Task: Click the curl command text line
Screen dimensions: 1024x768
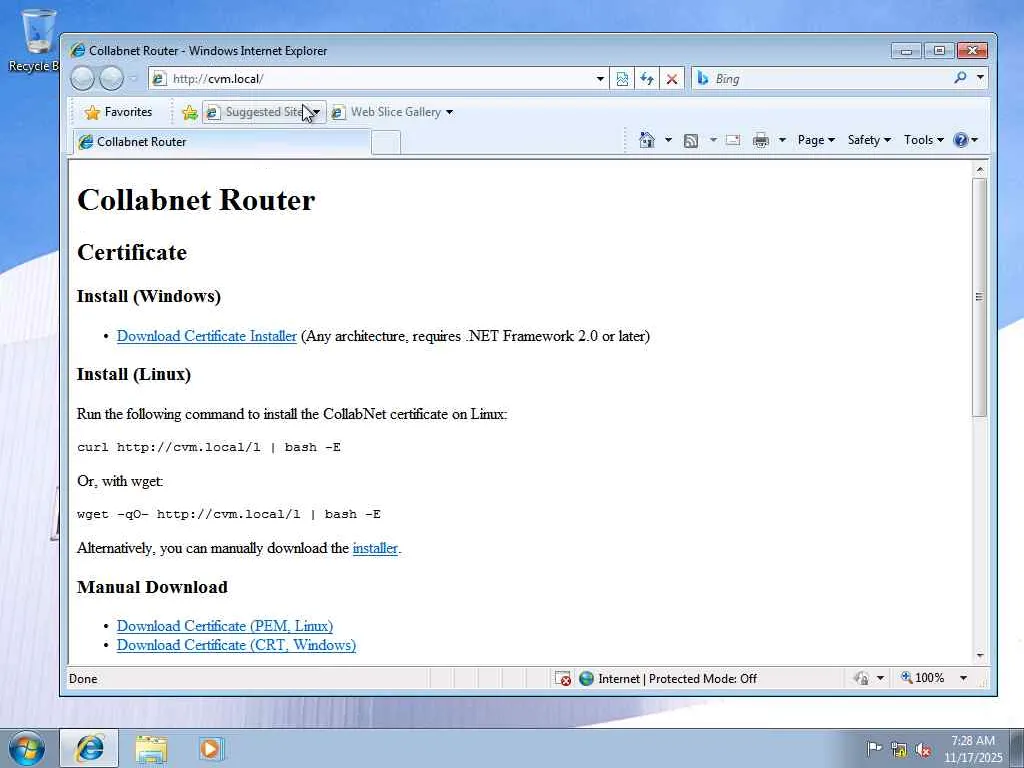Action: [209, 447]
